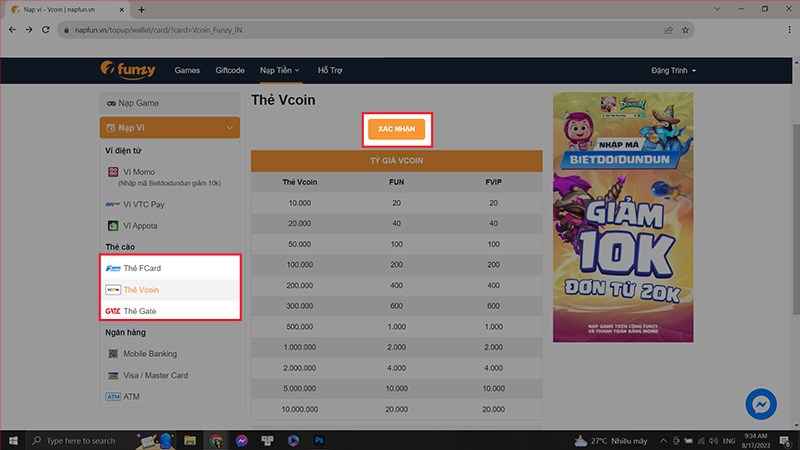Reload the page
800x450 pixels.
tap(46, 30)
